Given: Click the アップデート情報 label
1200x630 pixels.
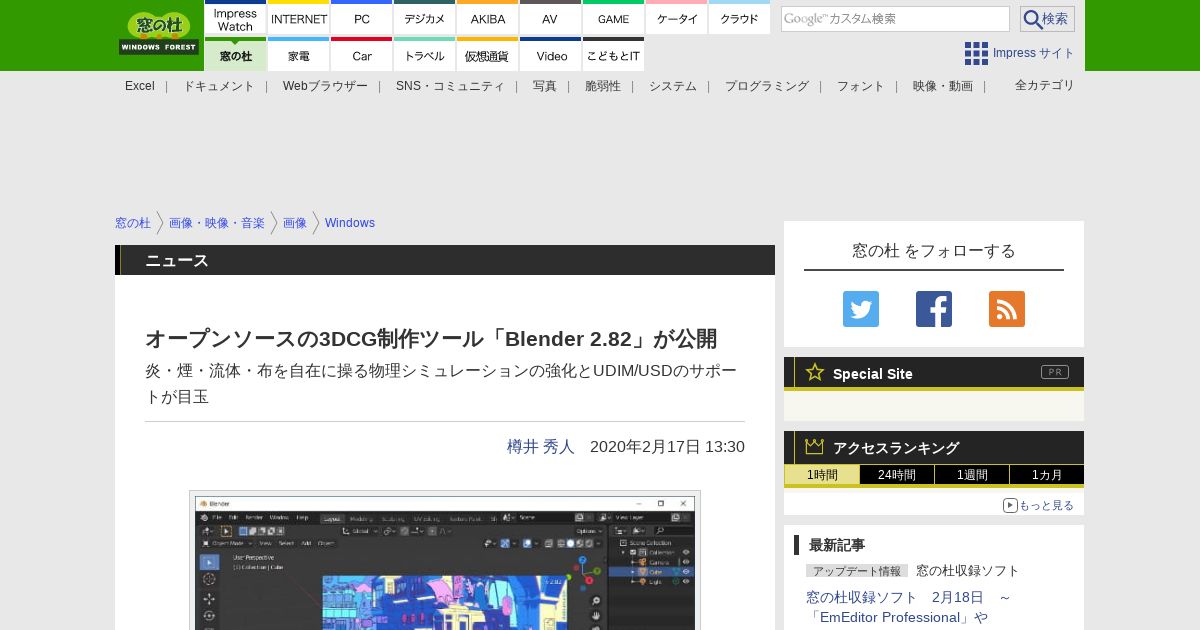Looking at the screenshot, I should pos(857,571).
